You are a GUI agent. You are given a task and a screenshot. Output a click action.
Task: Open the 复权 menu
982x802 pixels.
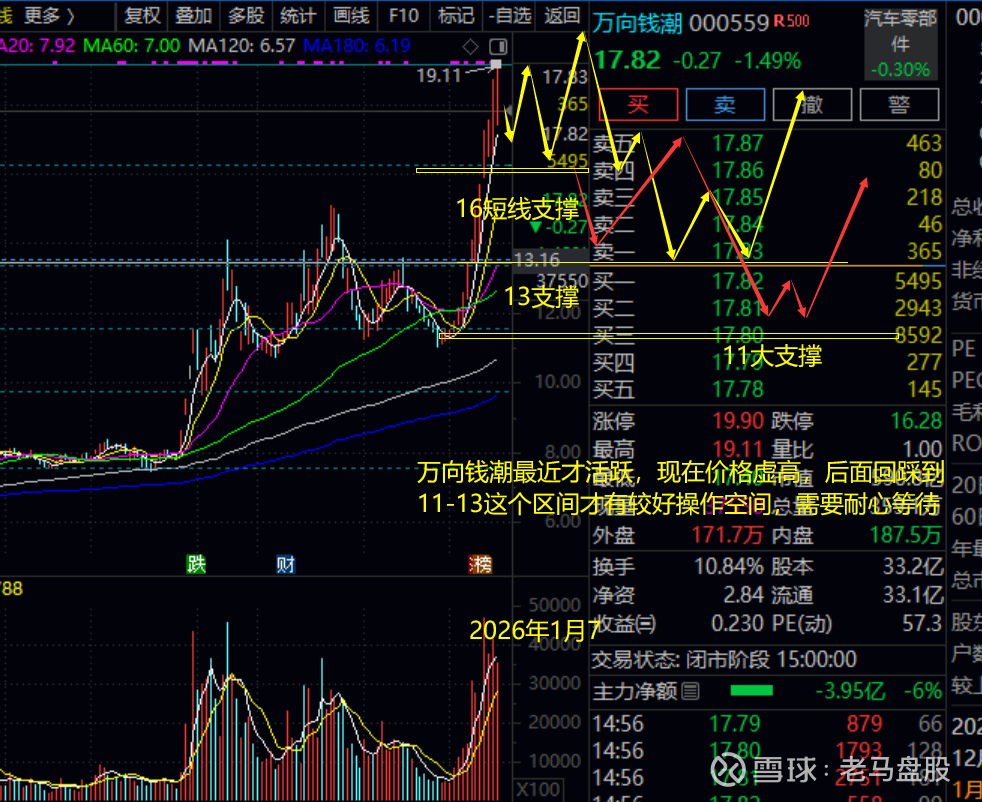(x=142, y=15)
